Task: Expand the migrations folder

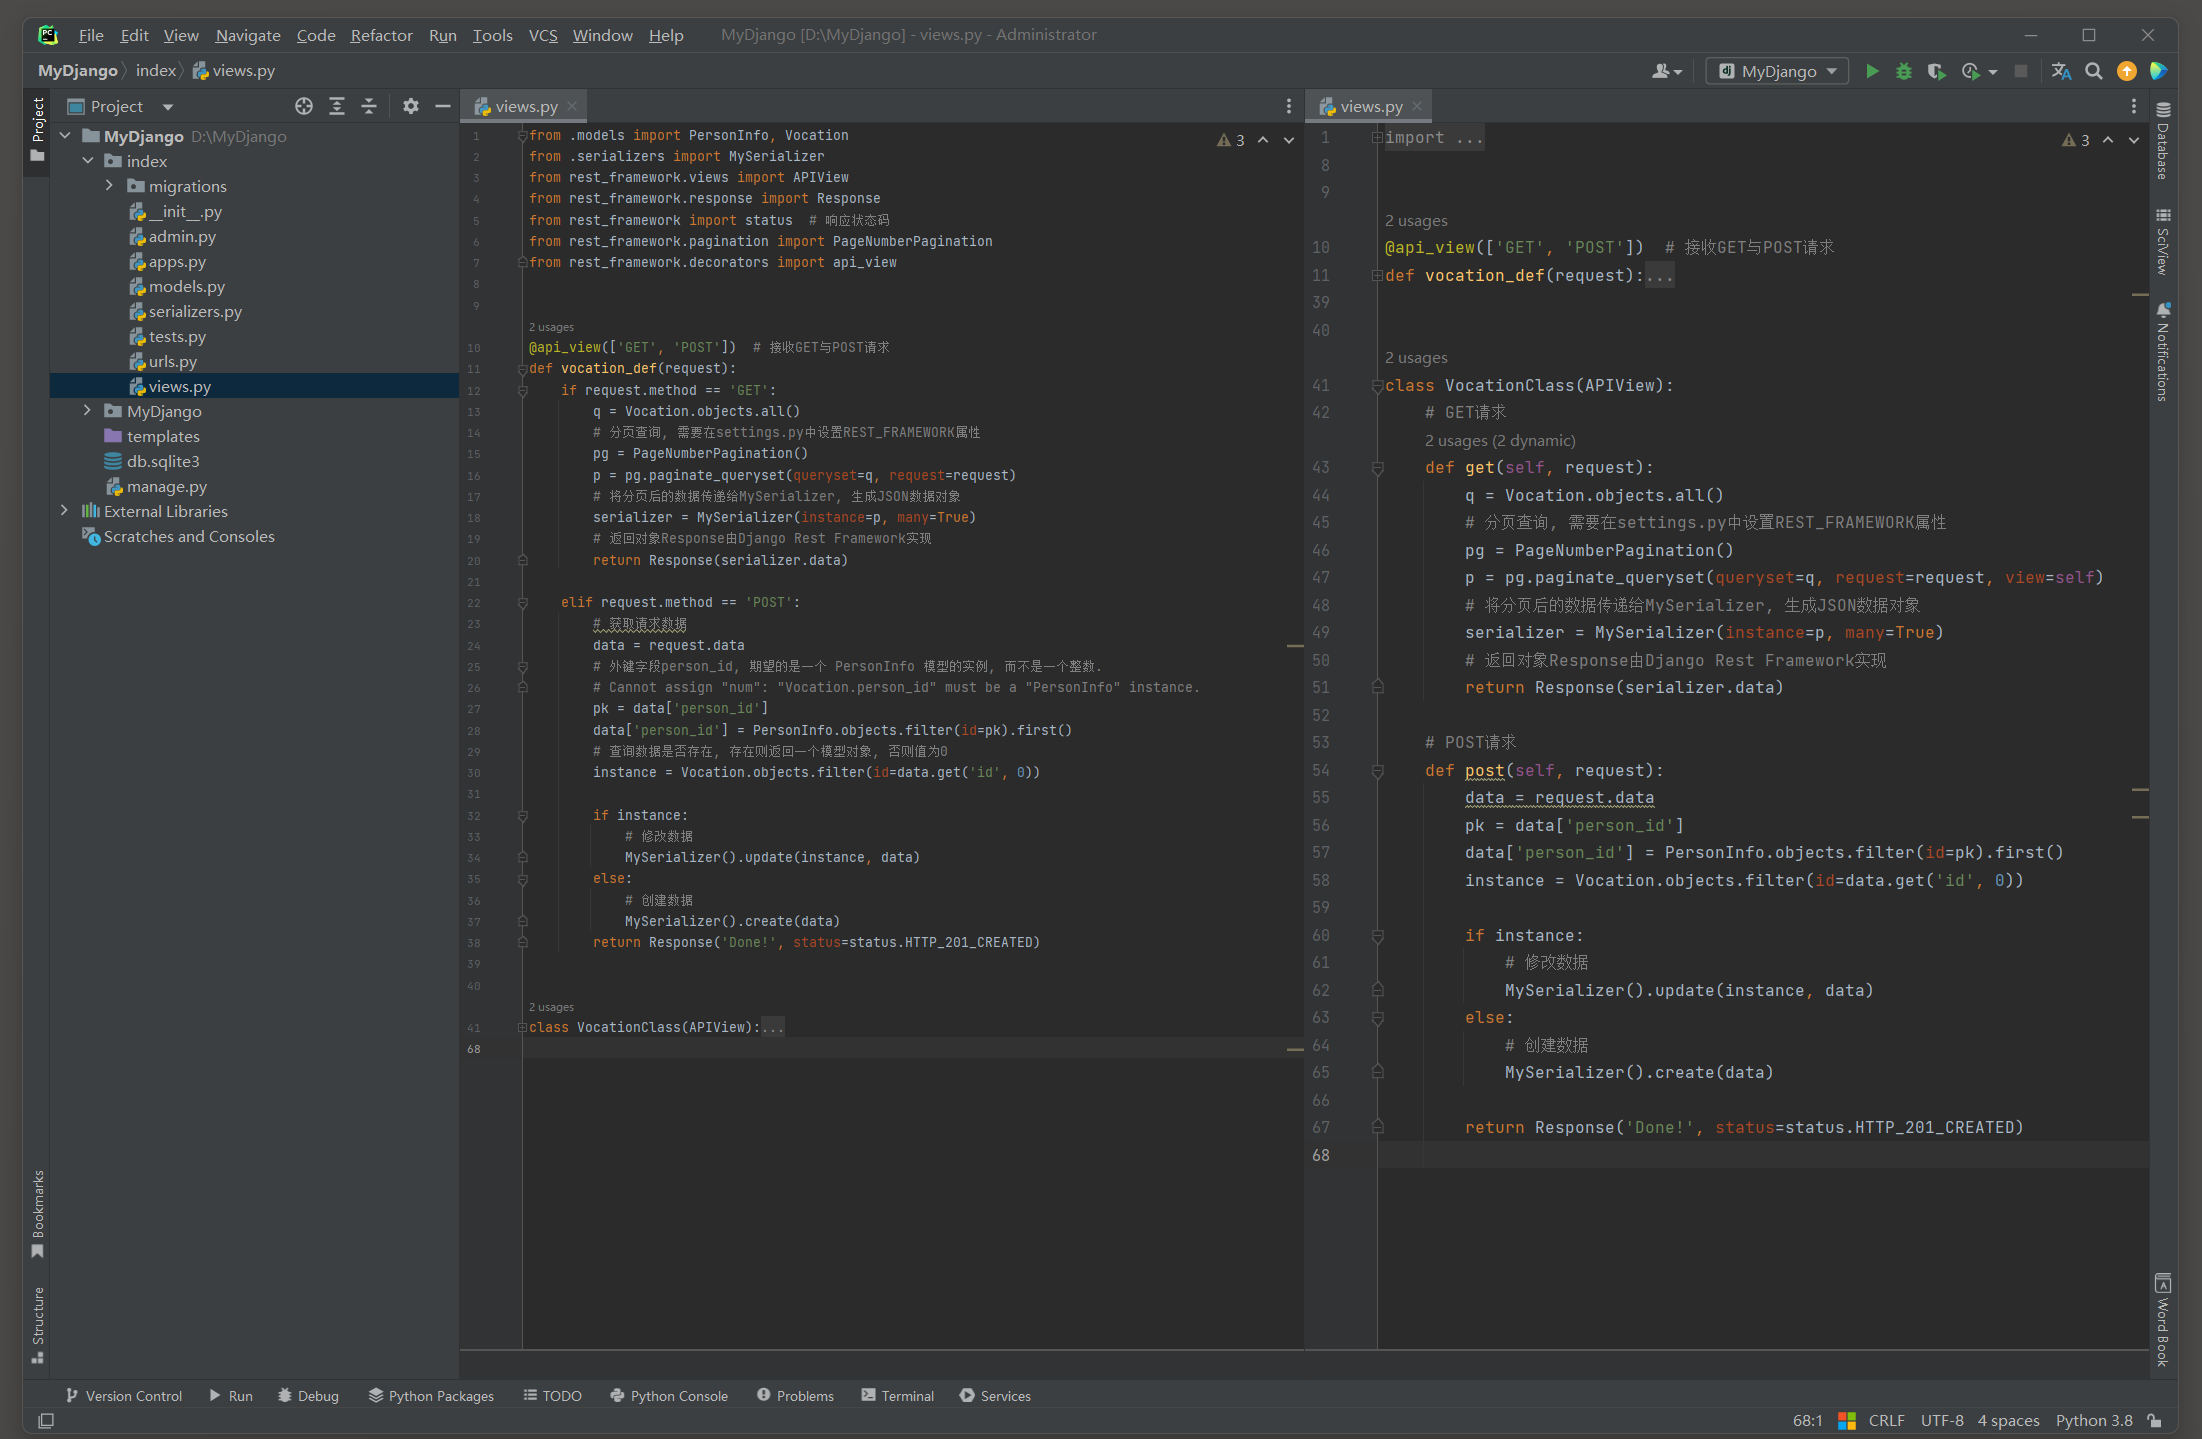Action: click(109, 186)
